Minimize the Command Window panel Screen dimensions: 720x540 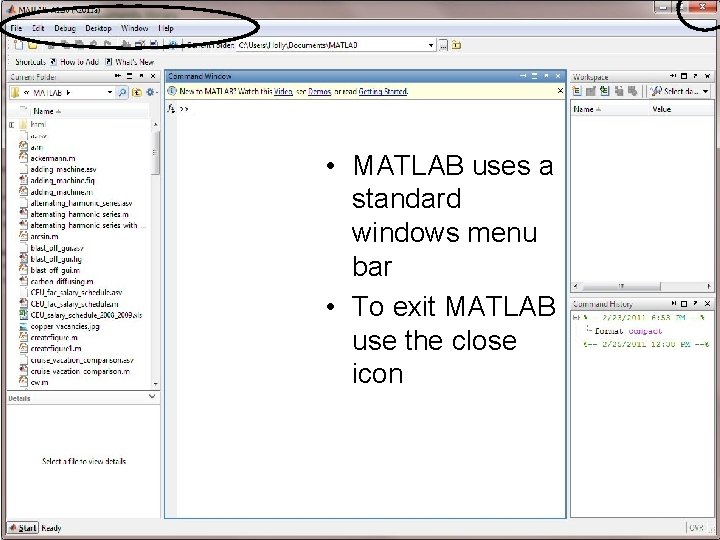point(523,76)
